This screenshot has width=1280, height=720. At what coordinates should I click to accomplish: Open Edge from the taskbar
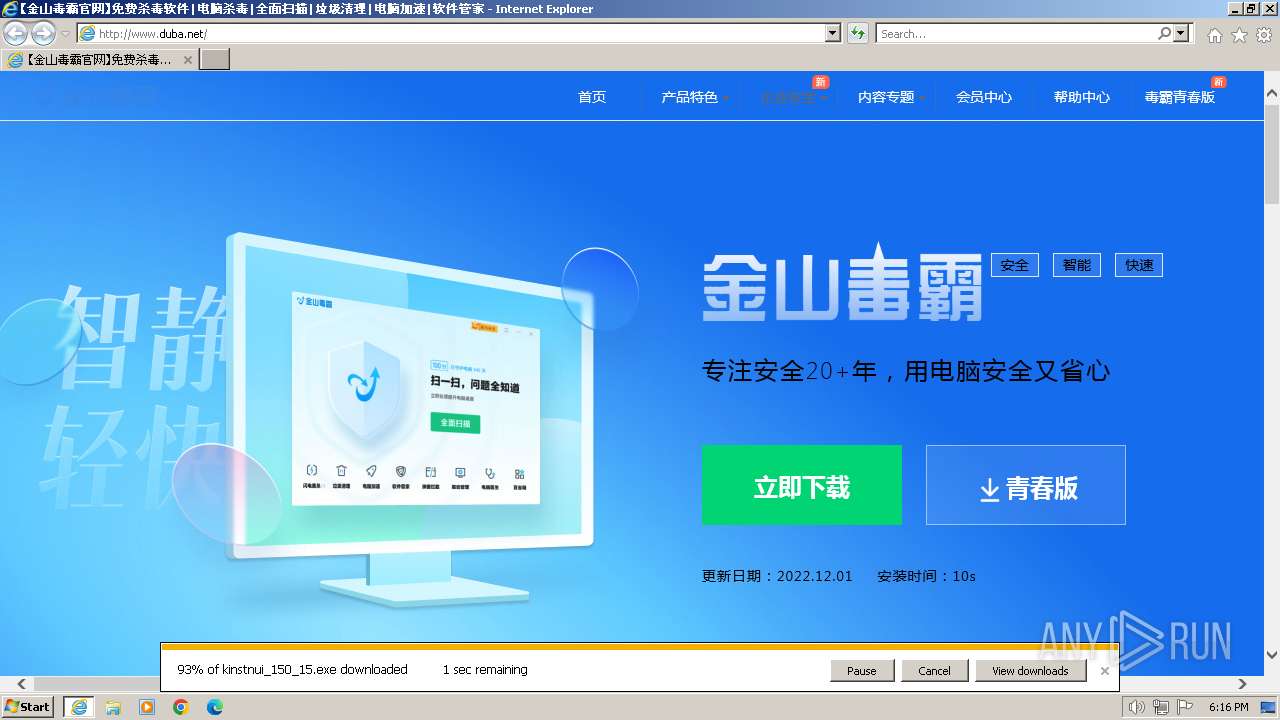click(x=215, y=707)
